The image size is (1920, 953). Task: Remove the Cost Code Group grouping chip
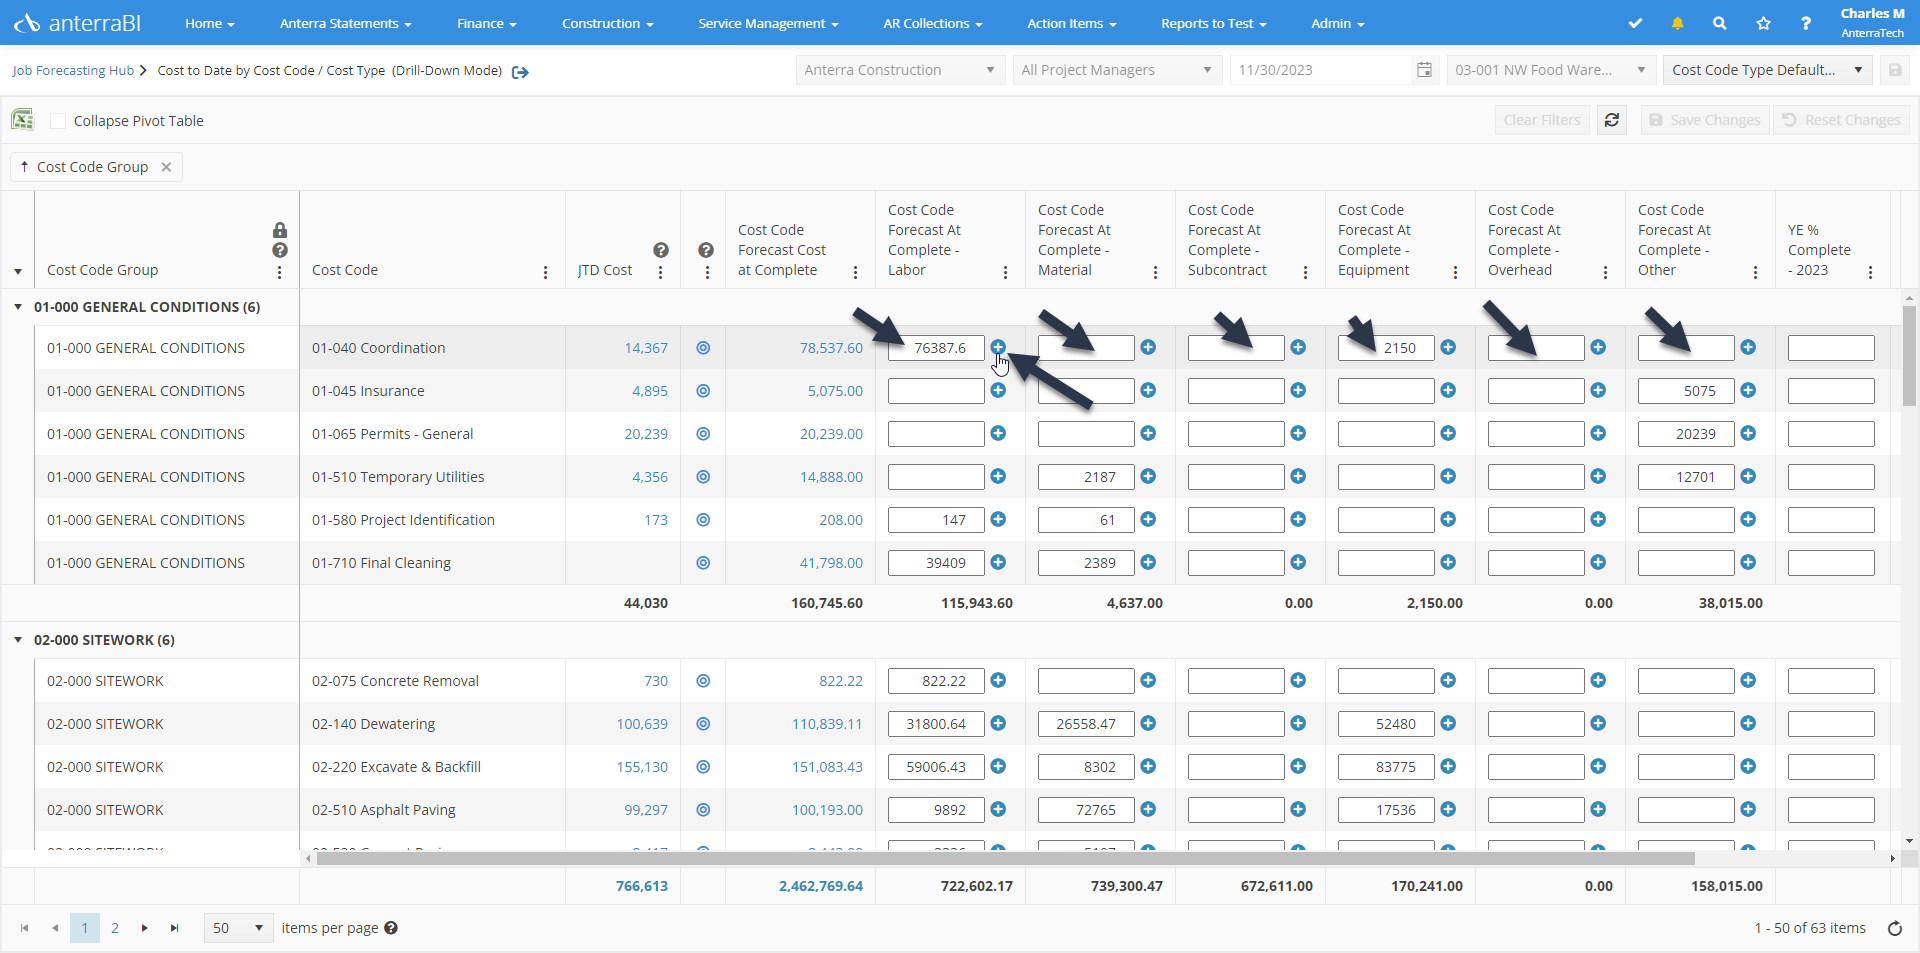coord(166,167)
